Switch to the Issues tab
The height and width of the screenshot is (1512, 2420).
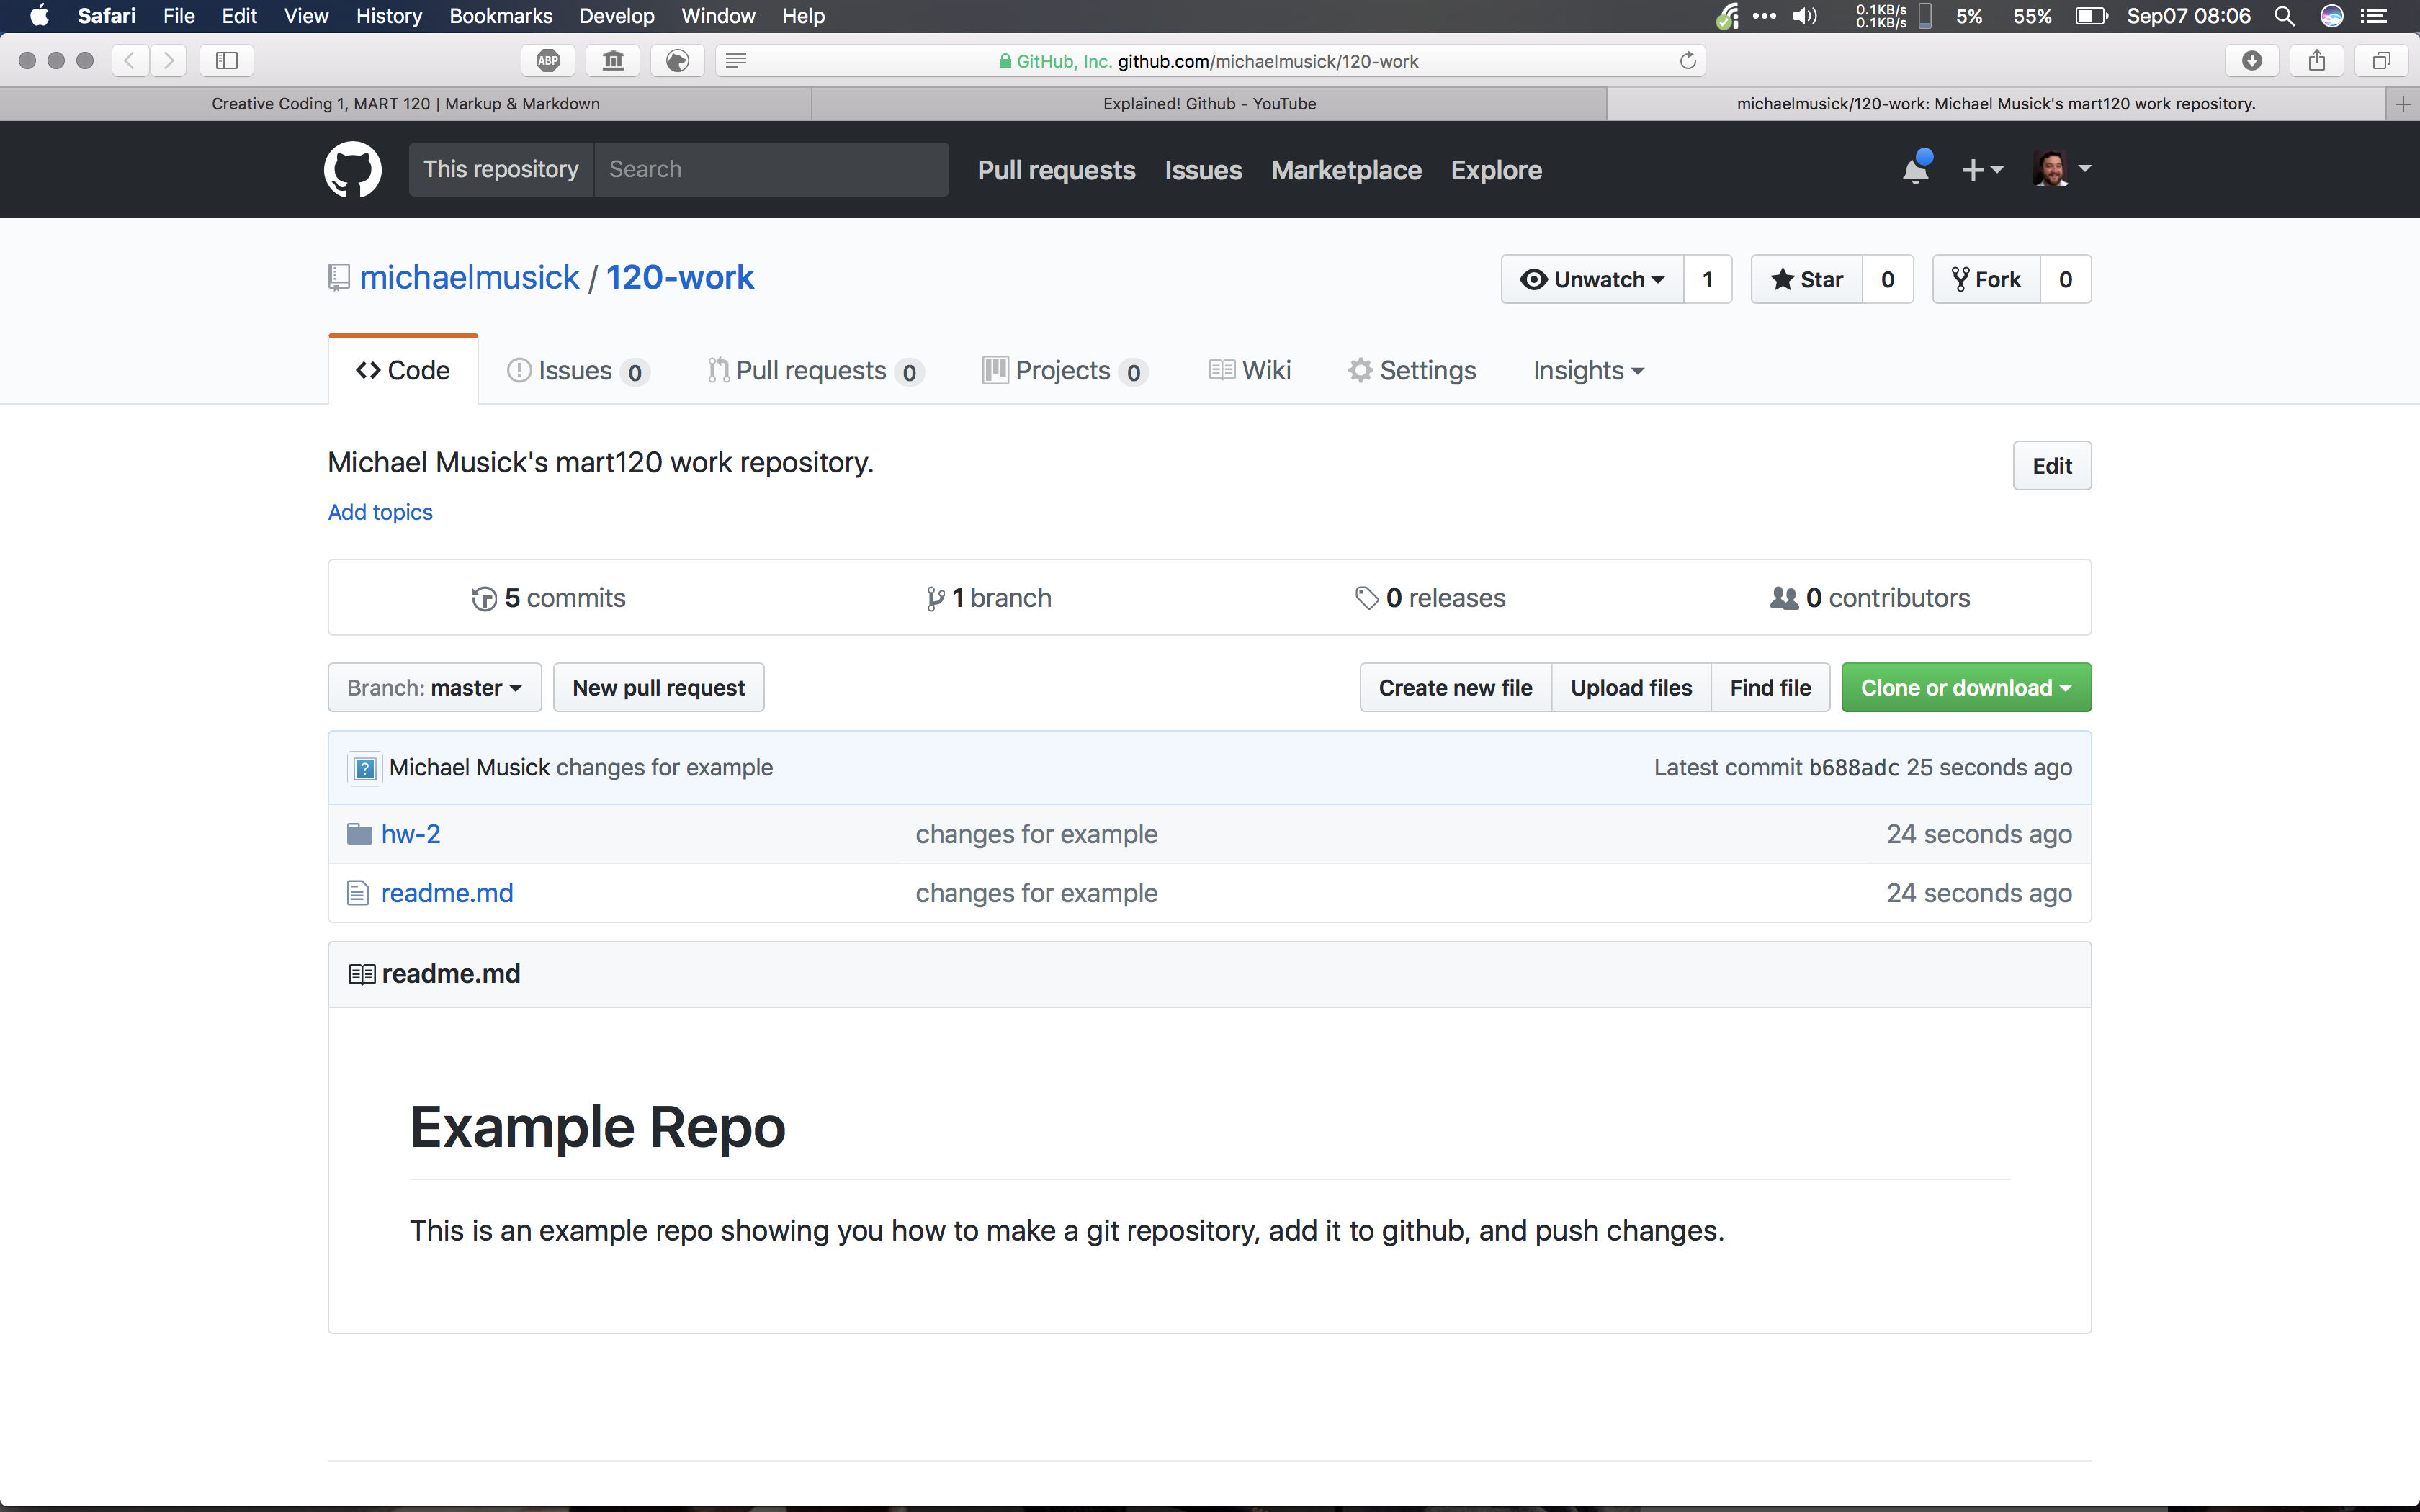pyautogui.click(x=578, y=371)
